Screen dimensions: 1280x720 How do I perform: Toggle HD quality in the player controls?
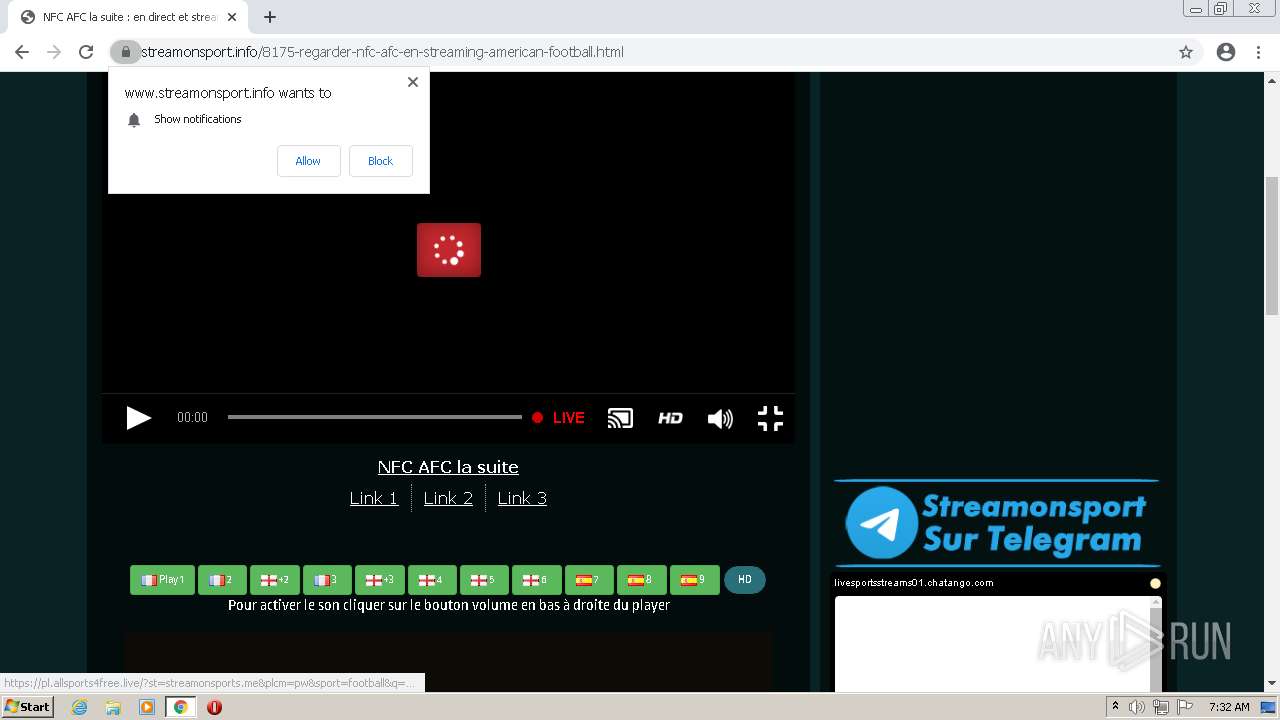[x=670, y=418]
